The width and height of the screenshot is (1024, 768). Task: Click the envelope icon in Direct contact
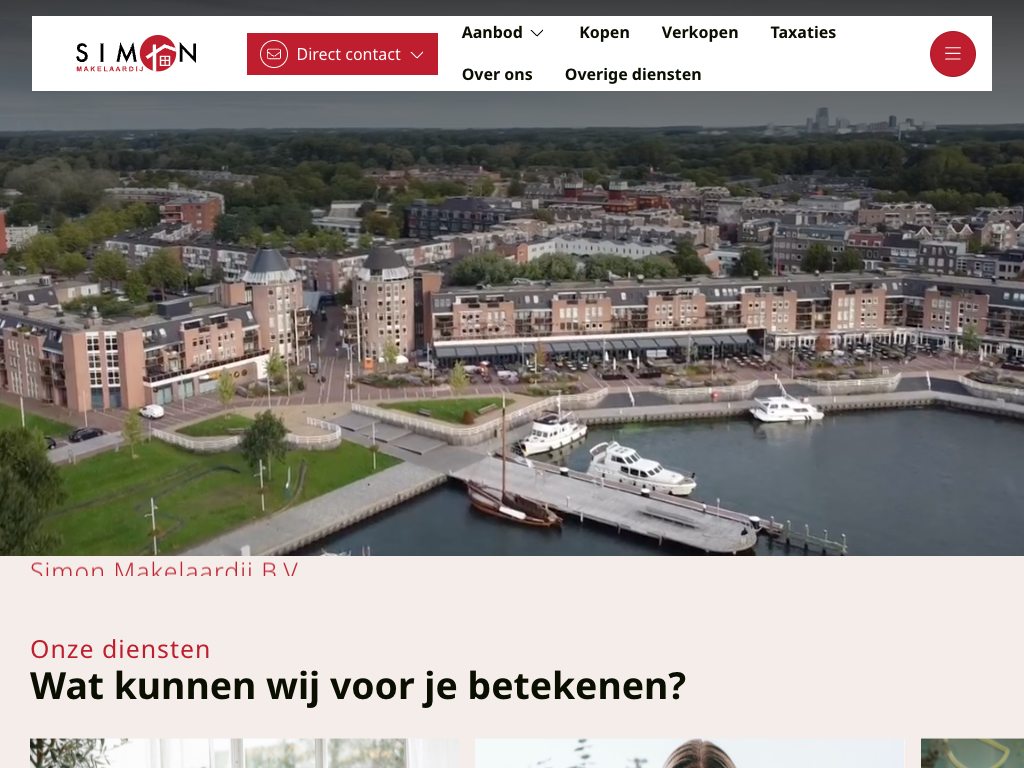pos(274,54)
